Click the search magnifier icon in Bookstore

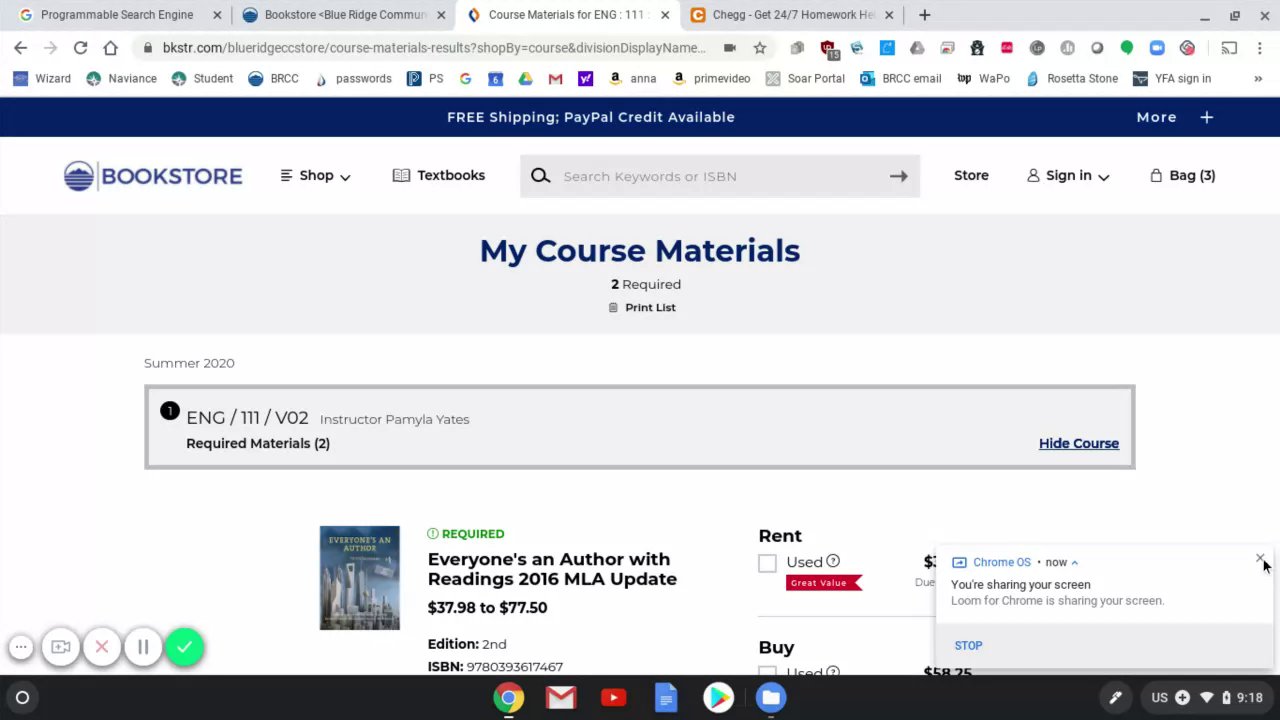pyautogui.click(x=540, y=176)
